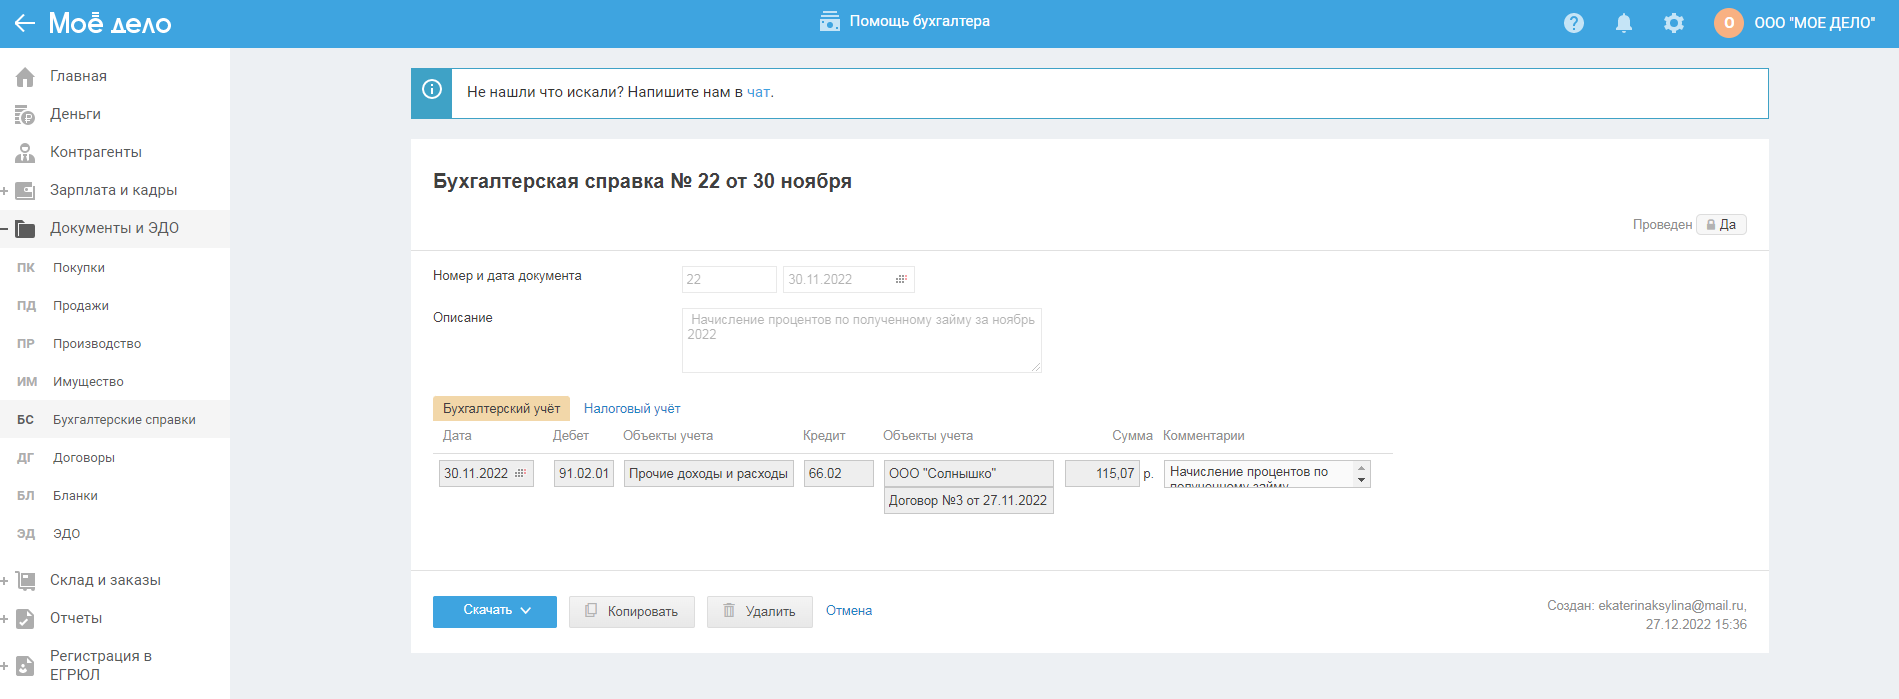This screenshot has height=699, width=1899.
Task: Click the Отмена link
Action: pos(849,610)
